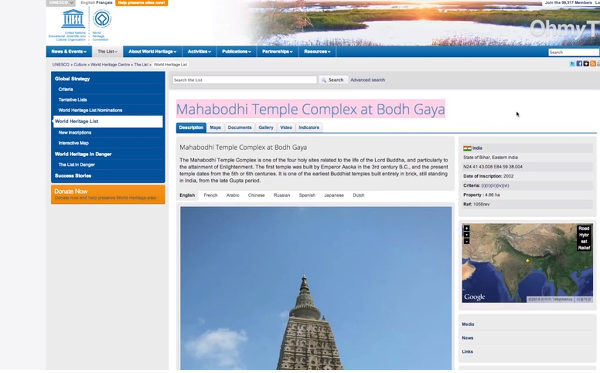Click the India flag icon

467,148
